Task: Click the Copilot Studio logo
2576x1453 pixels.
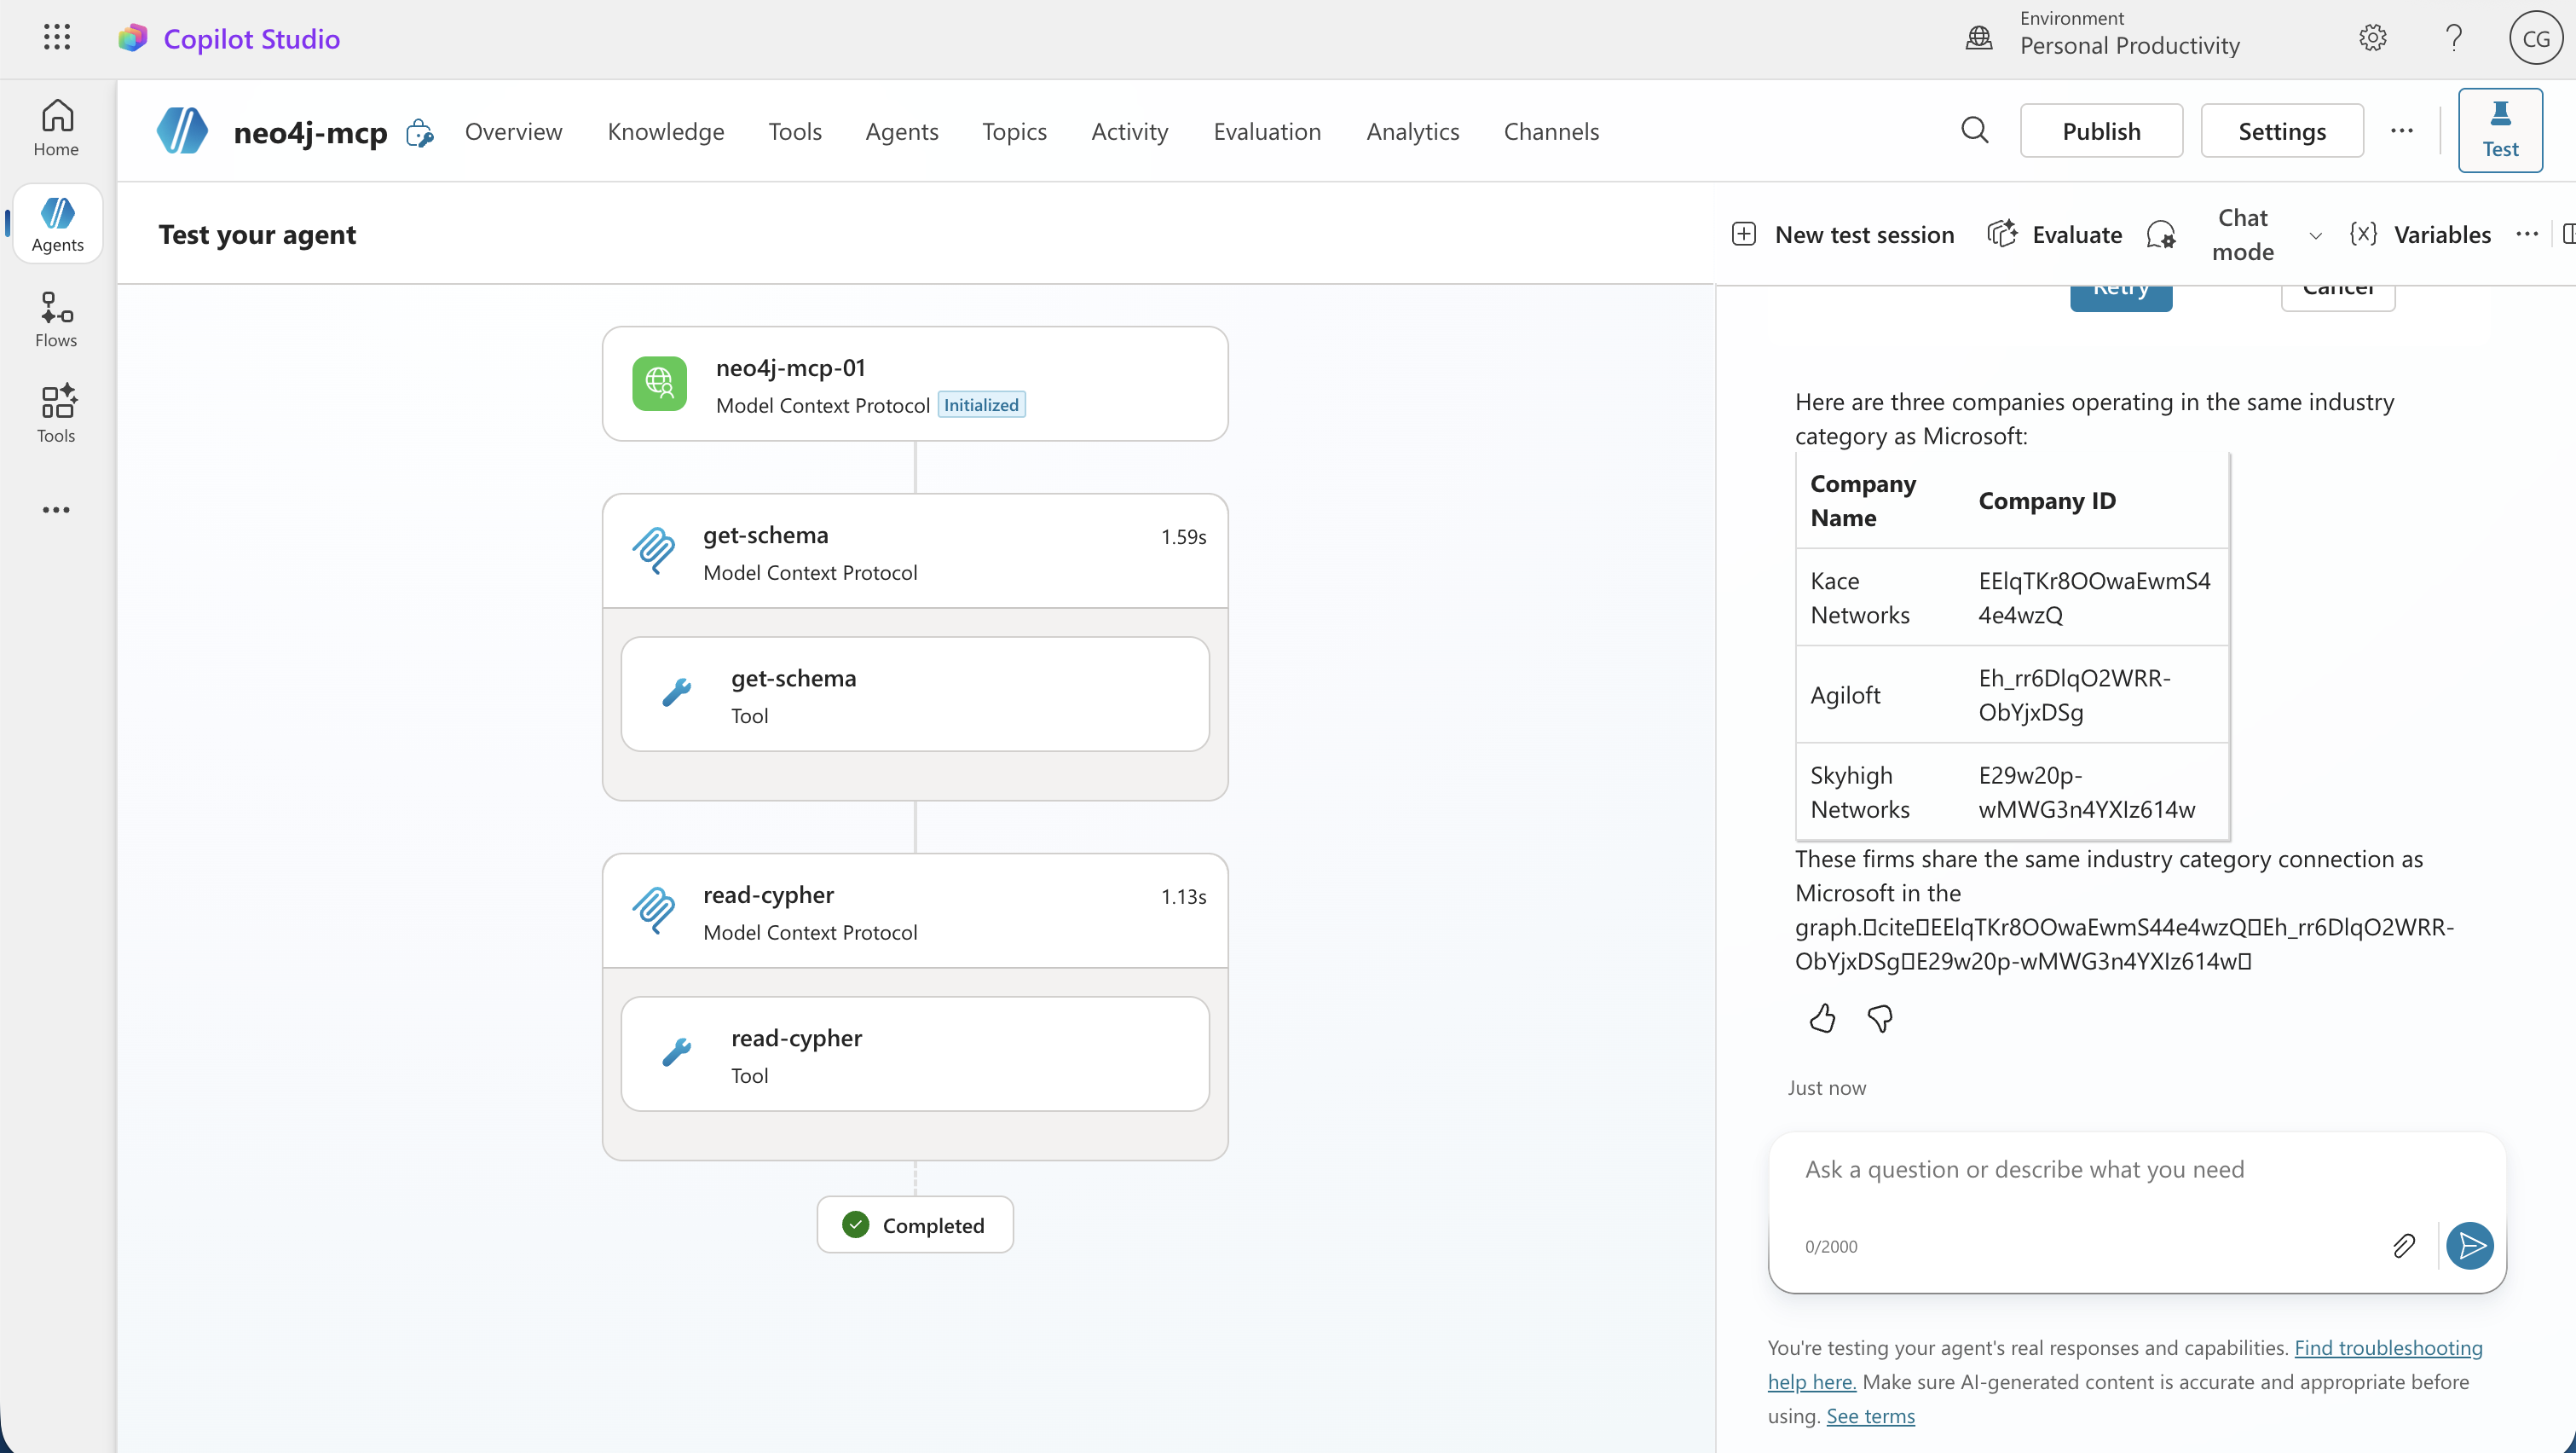Action: coord(132,38)
